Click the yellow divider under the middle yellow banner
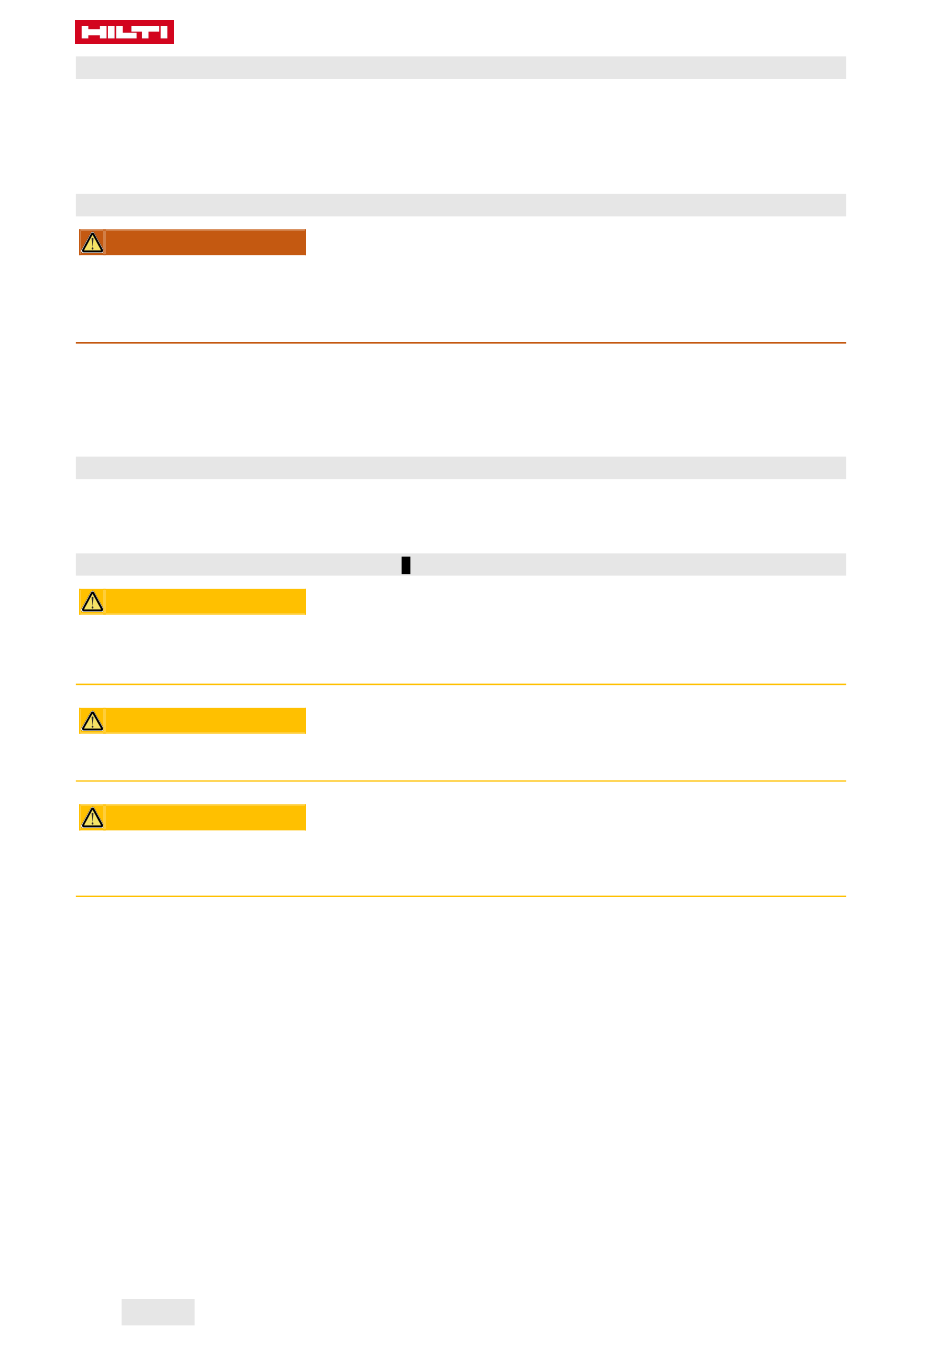 click(x=460, y=781)
